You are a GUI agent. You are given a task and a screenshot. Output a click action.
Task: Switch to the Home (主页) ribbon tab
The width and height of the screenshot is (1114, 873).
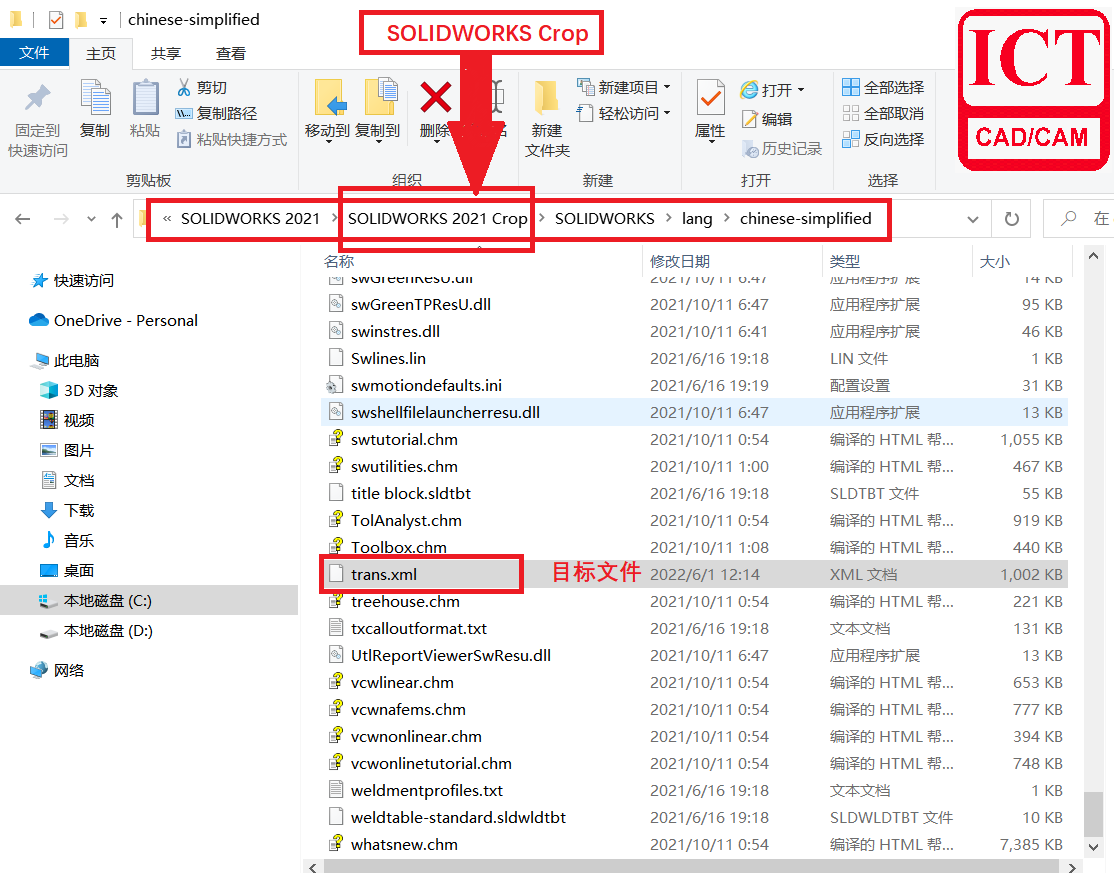[x=101, y=53]
